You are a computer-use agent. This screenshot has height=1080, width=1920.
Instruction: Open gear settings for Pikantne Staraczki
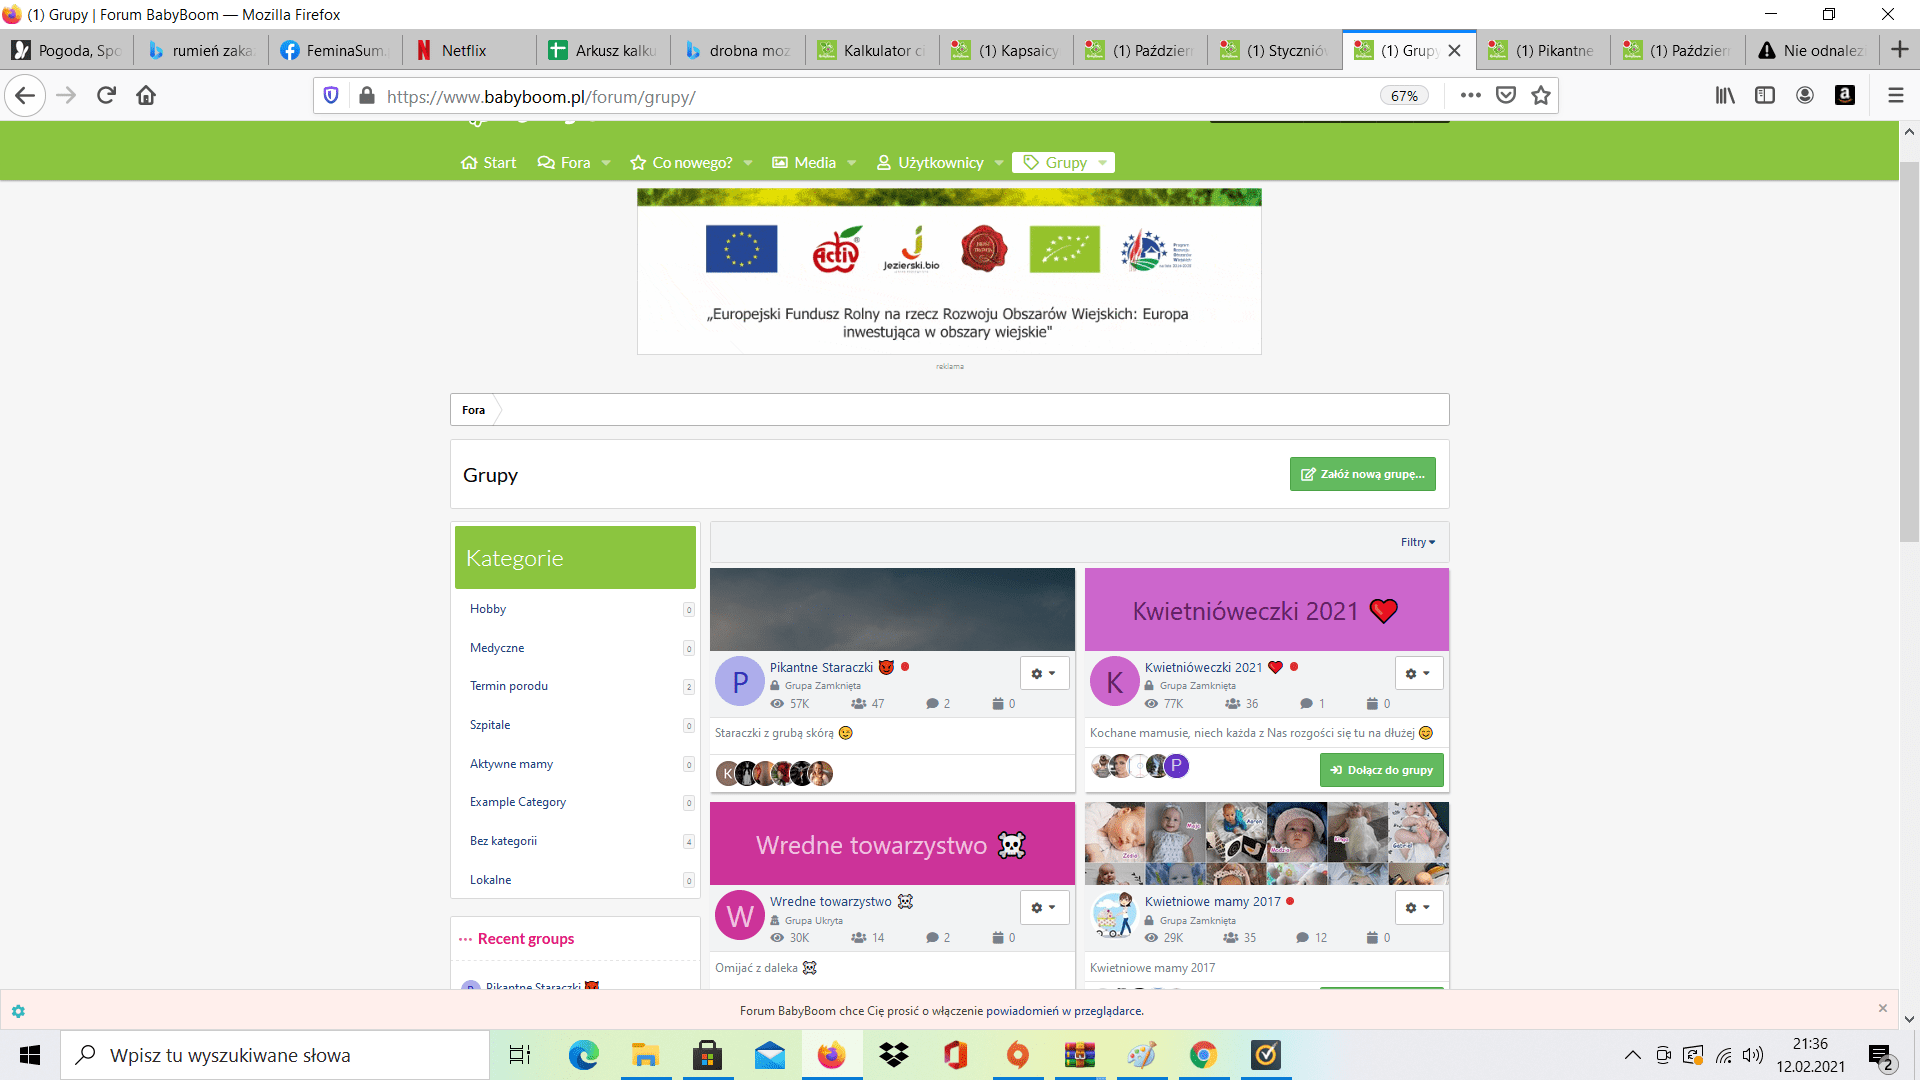coord(1044,673)
